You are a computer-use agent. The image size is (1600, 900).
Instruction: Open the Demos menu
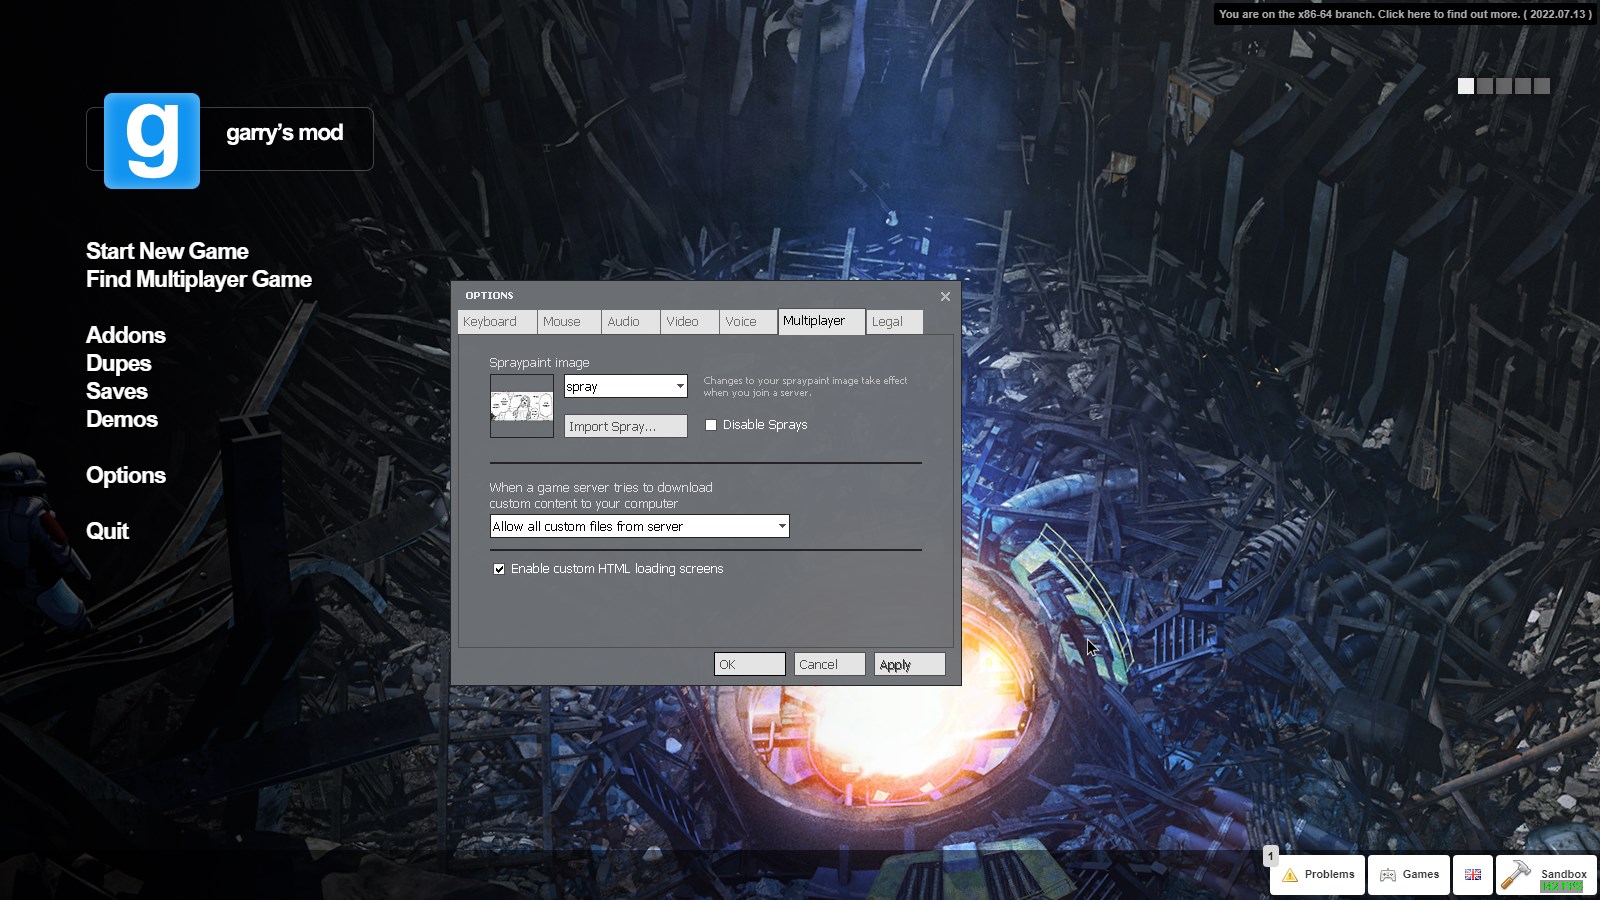122,419
